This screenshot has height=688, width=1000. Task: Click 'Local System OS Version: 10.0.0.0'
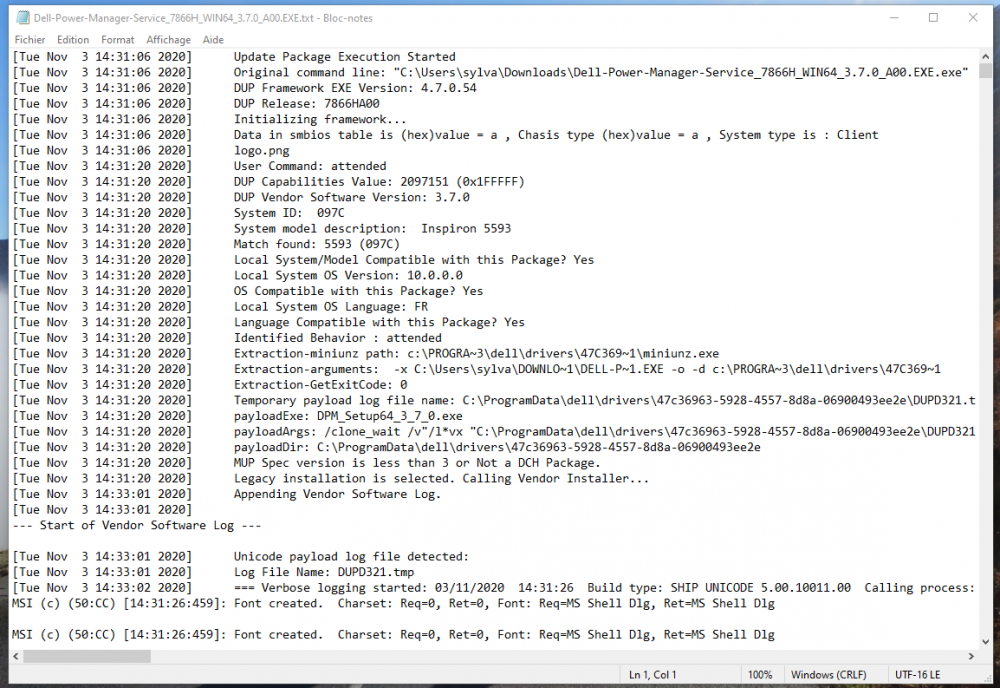348,275
